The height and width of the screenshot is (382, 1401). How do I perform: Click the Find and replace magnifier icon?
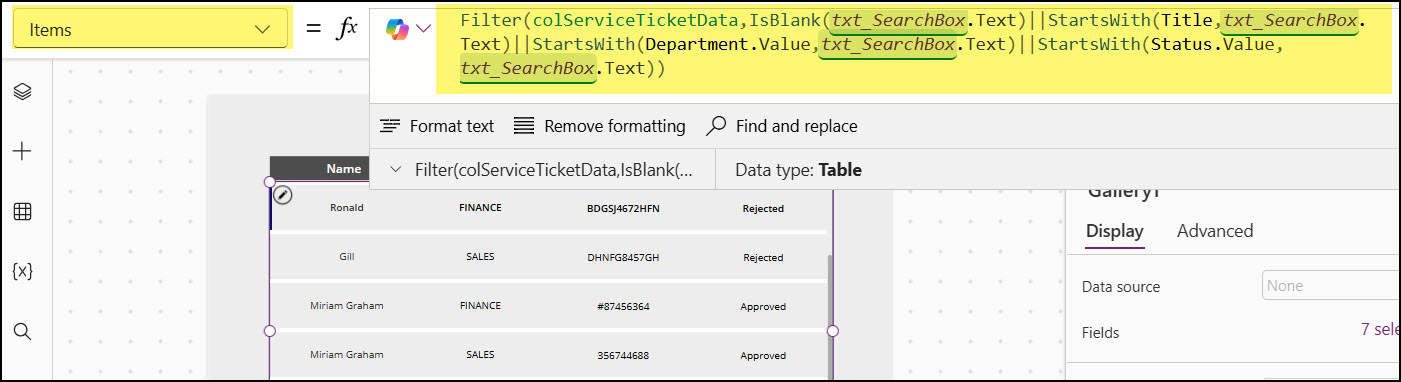point(716,126)
